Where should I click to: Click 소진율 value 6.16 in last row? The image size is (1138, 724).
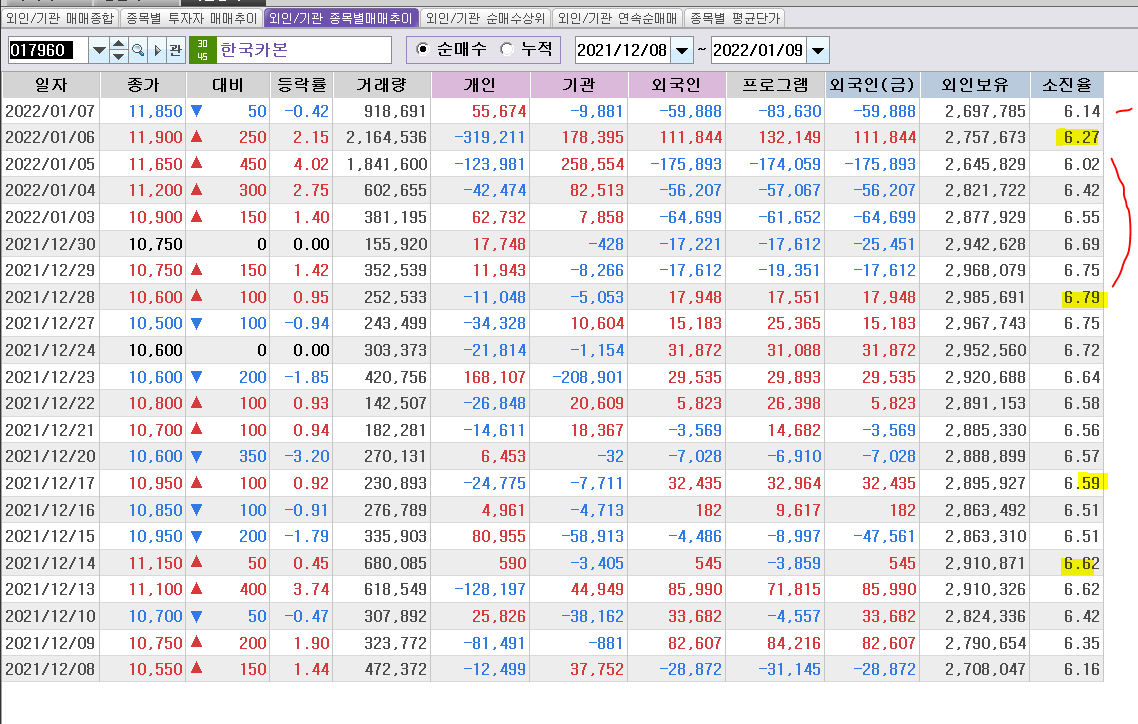[x=1081, y=669]
